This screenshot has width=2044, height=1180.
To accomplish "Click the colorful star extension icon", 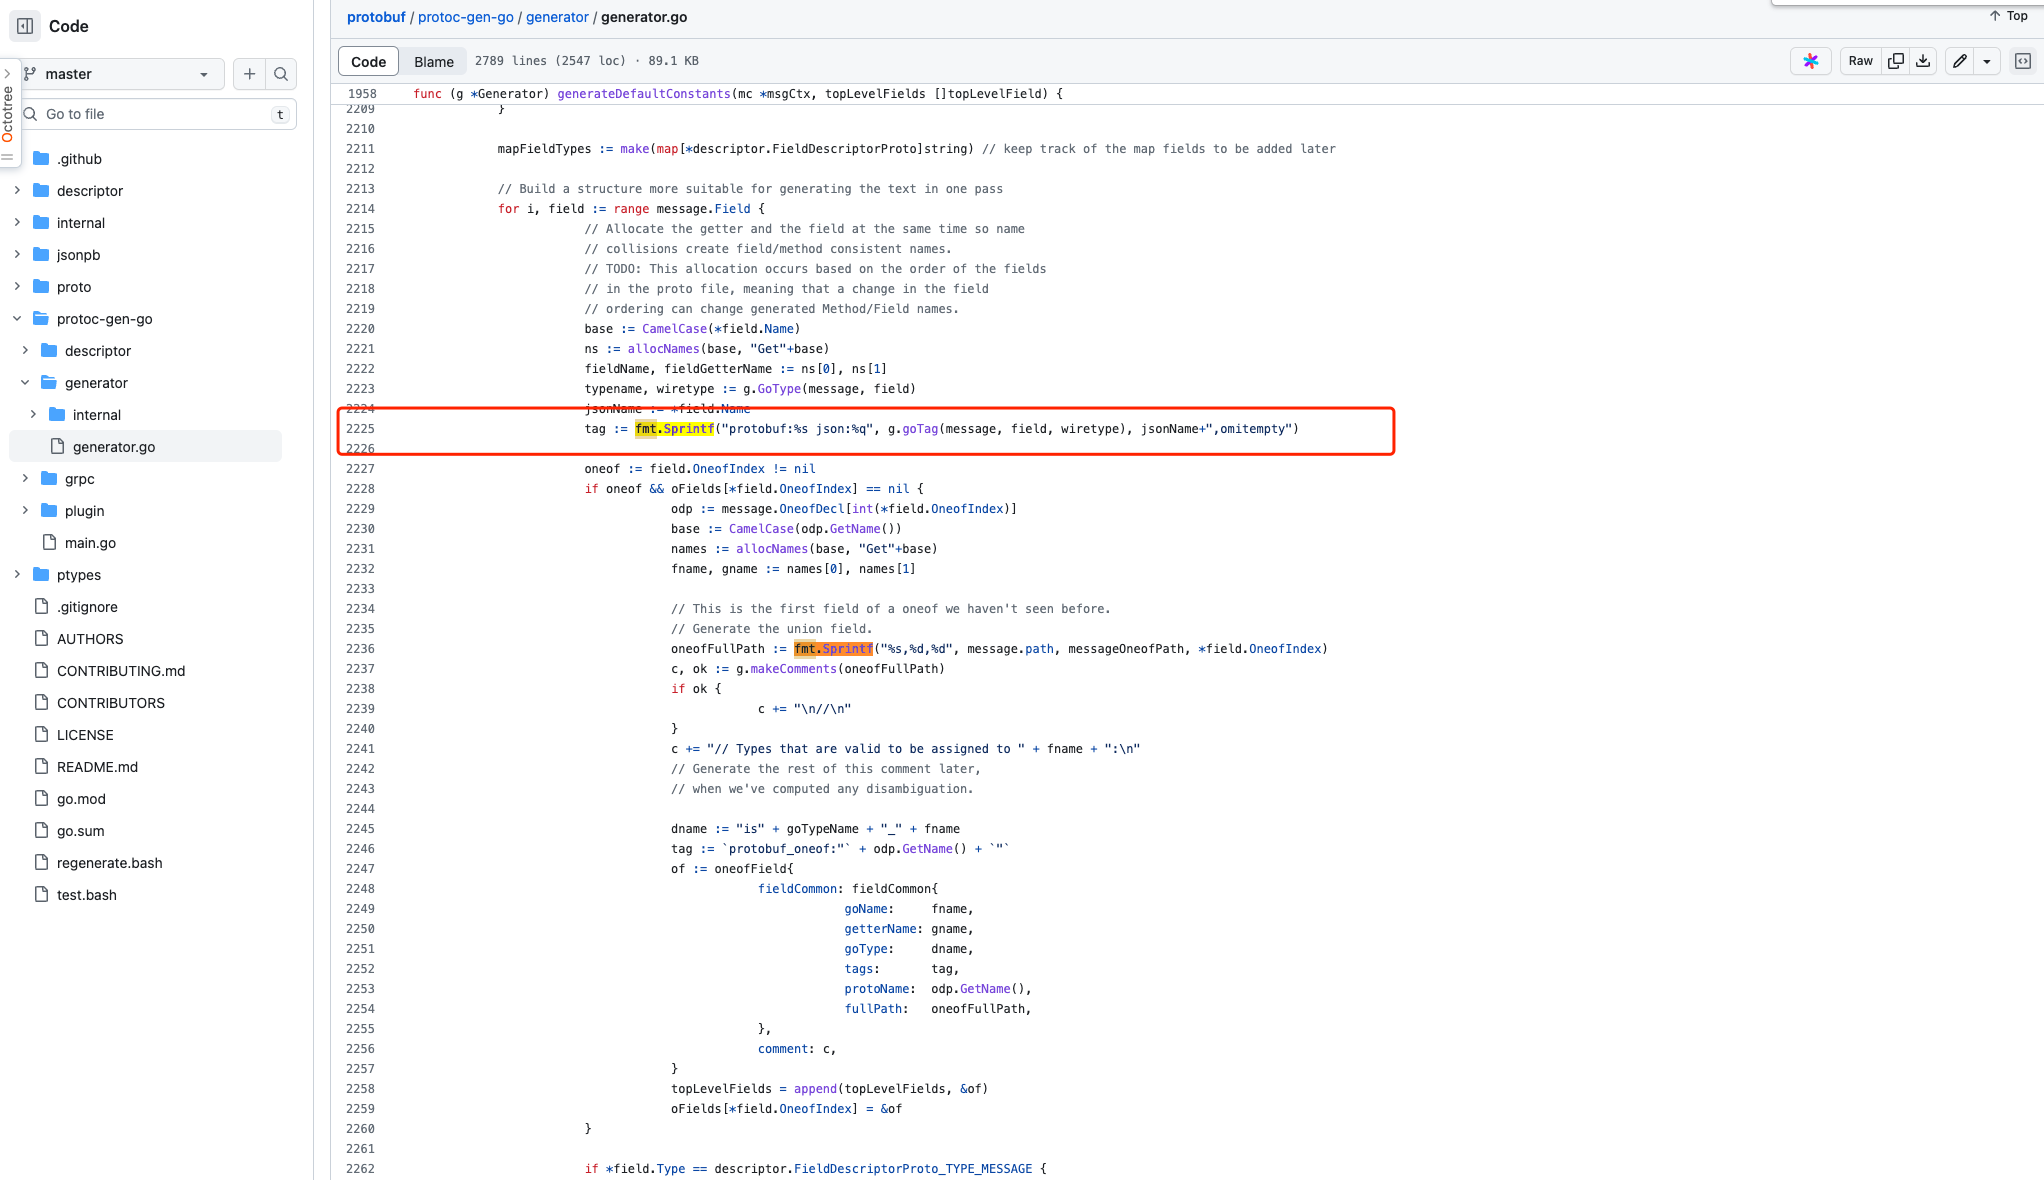I will tap(1810, 61).
